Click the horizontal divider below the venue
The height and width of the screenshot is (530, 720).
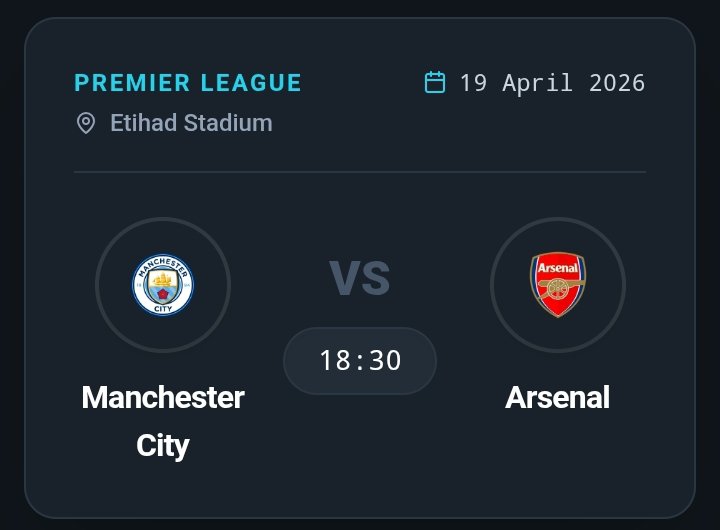click(x=360, y=172)
